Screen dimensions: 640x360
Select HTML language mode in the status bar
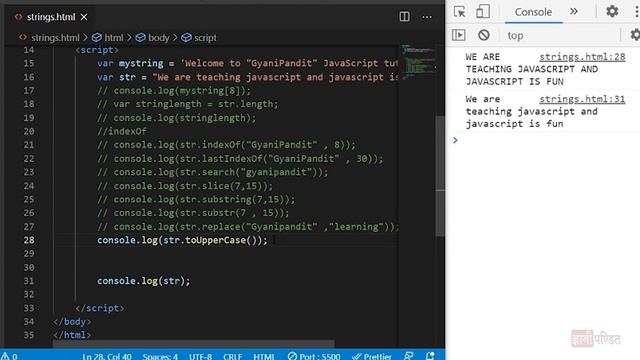(264, 356)
